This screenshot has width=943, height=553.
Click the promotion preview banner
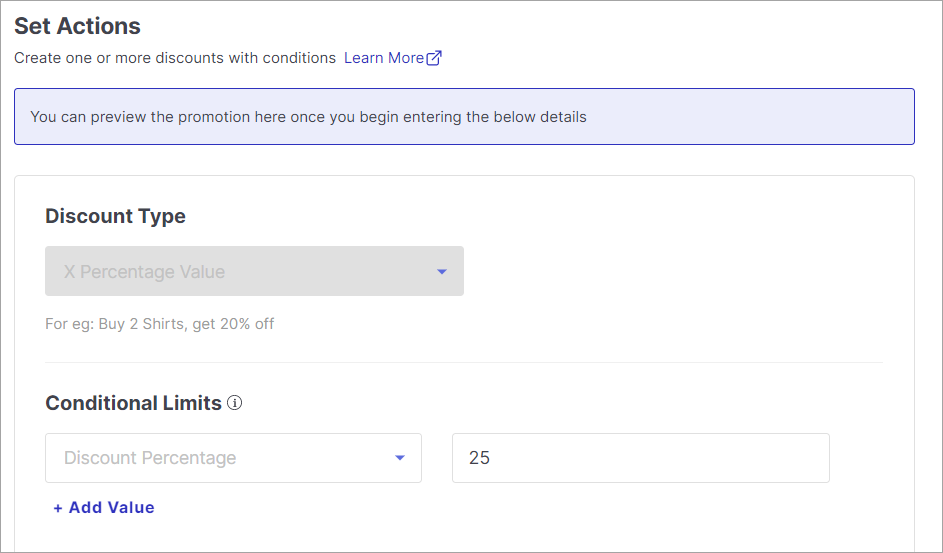pos(464,117)
